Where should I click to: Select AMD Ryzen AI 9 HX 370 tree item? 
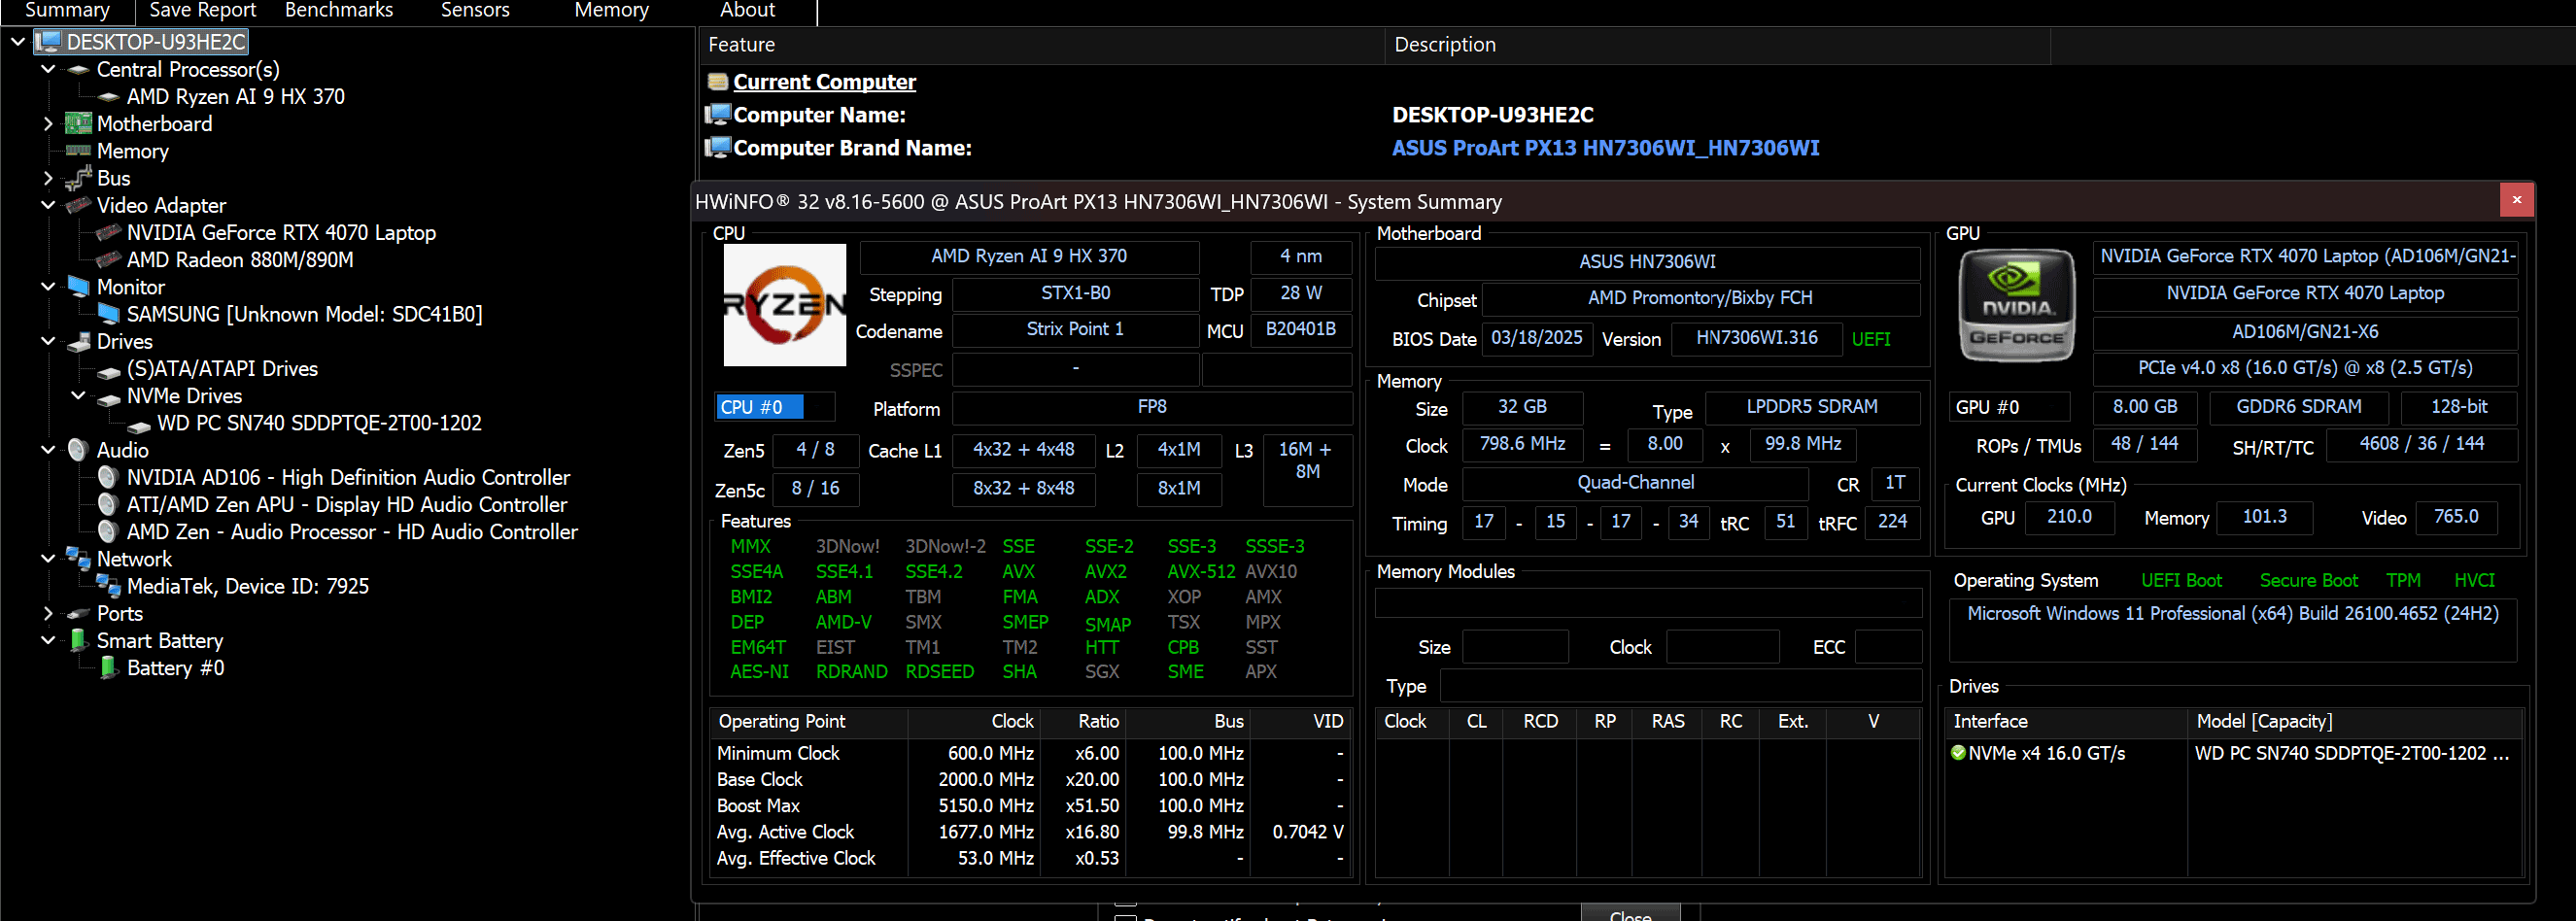tap(235, 97)
